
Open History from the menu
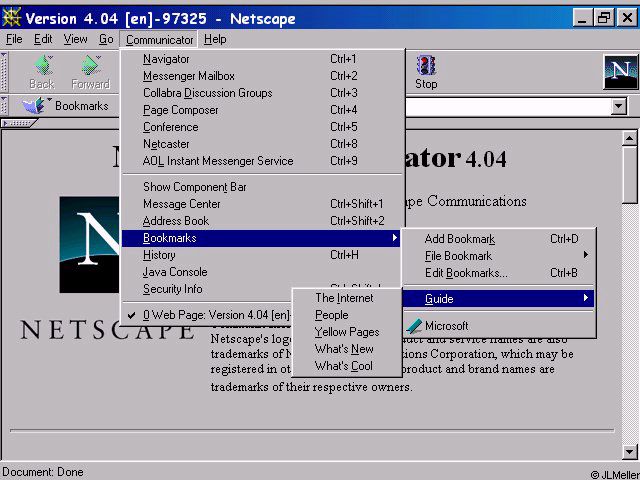click(261, 255)
